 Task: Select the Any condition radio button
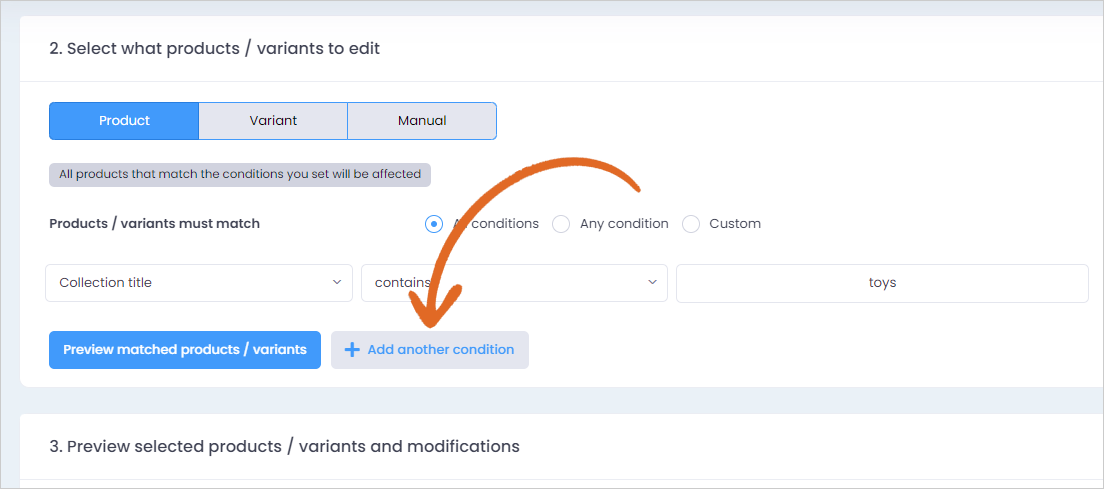click(561, 224)
